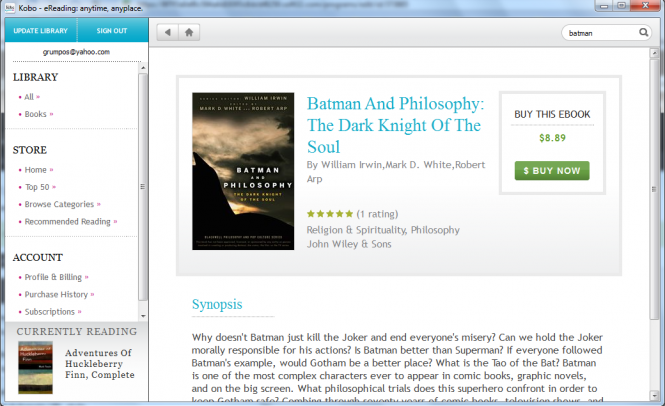Click the magnifying glass search icon
665x406 pixels.
643,33
